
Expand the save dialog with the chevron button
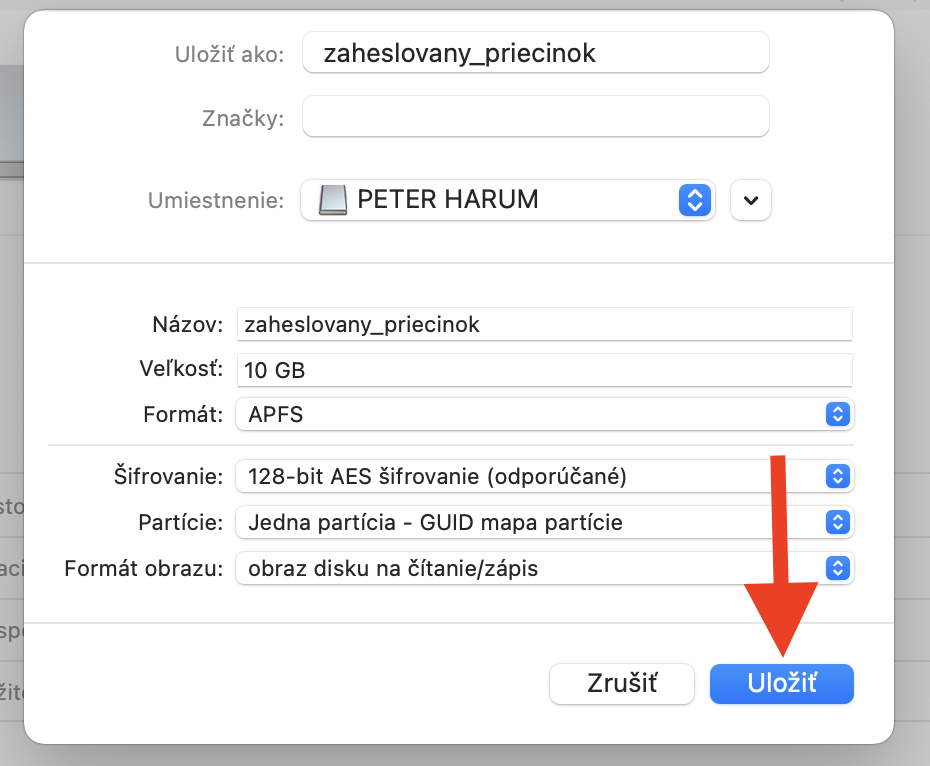[751, 200]
